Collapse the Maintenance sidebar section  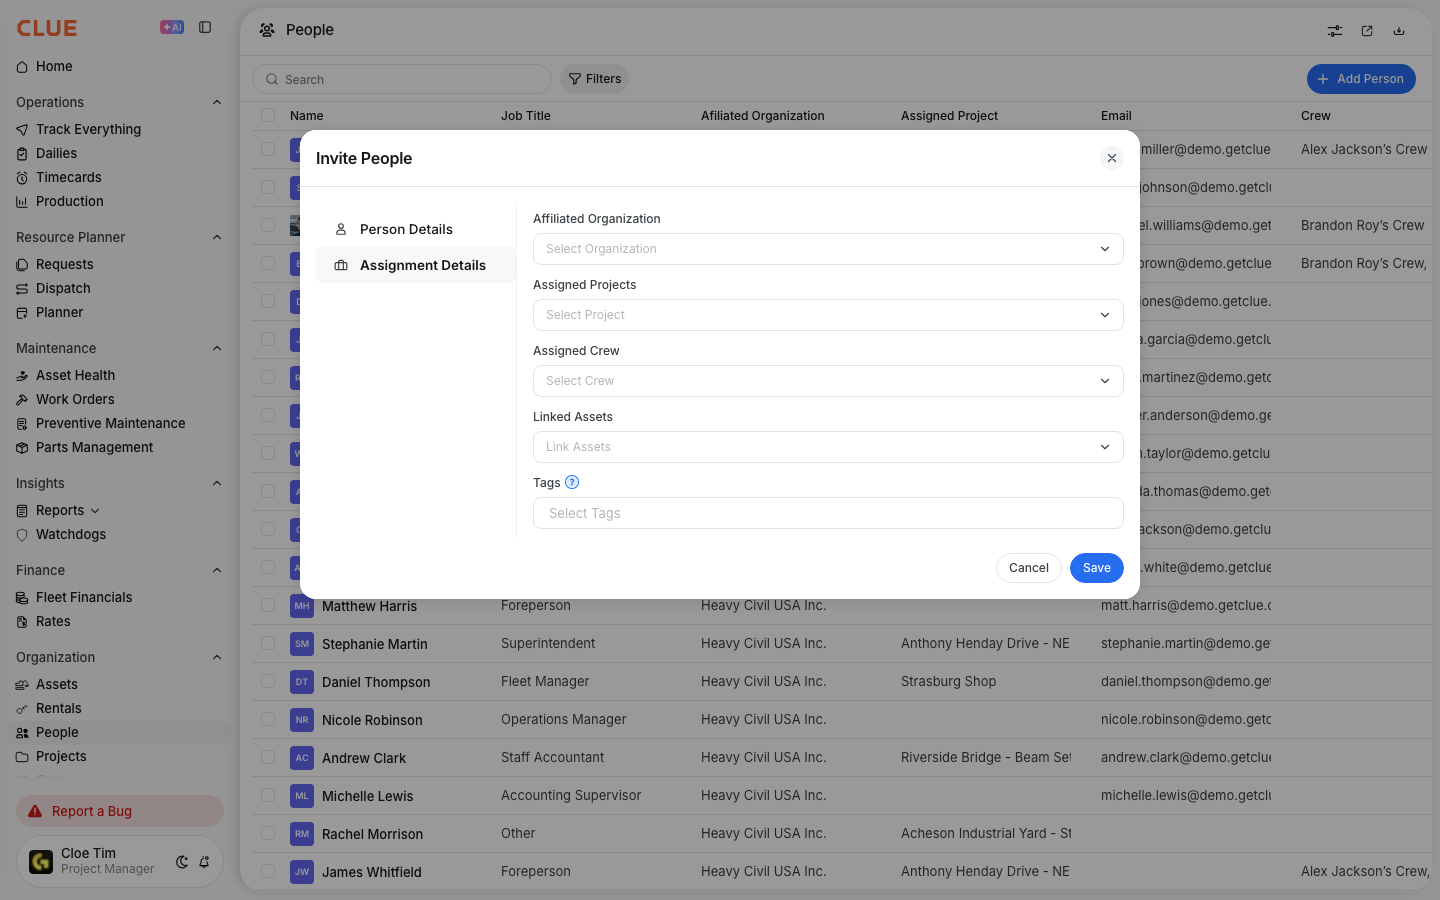tap(217, 348)
